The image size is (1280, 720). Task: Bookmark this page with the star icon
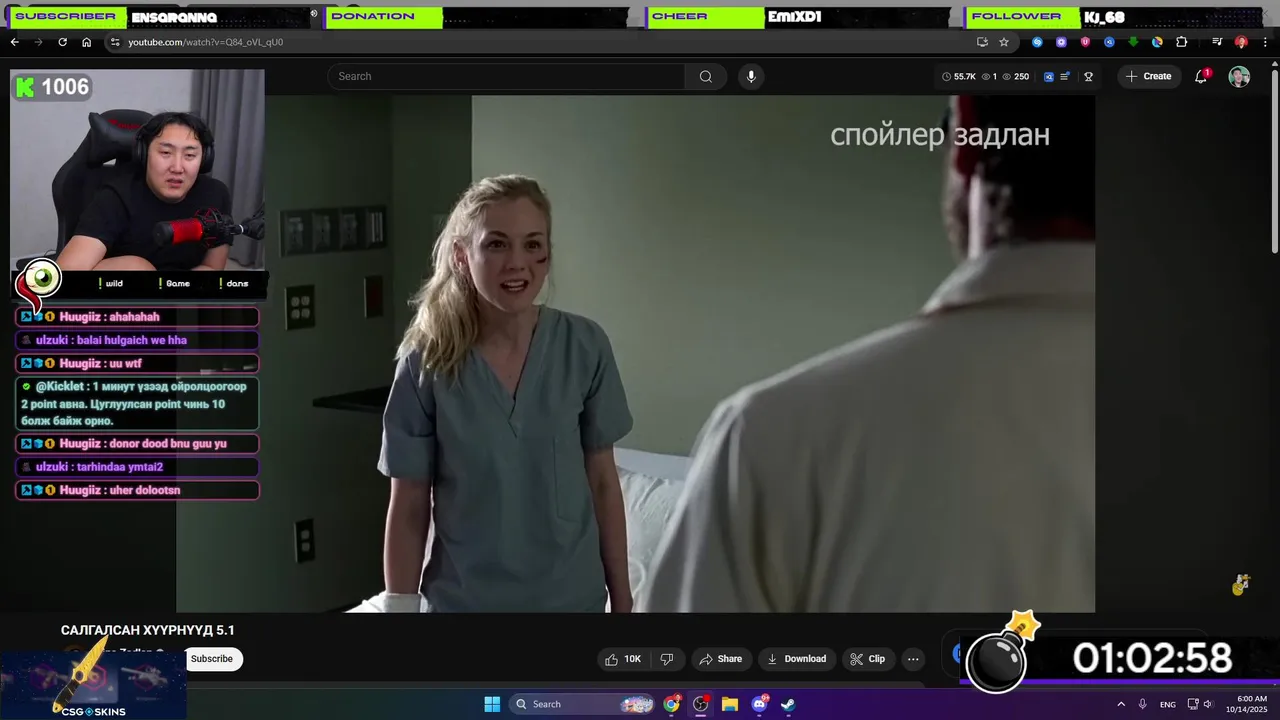[1004, 42]
